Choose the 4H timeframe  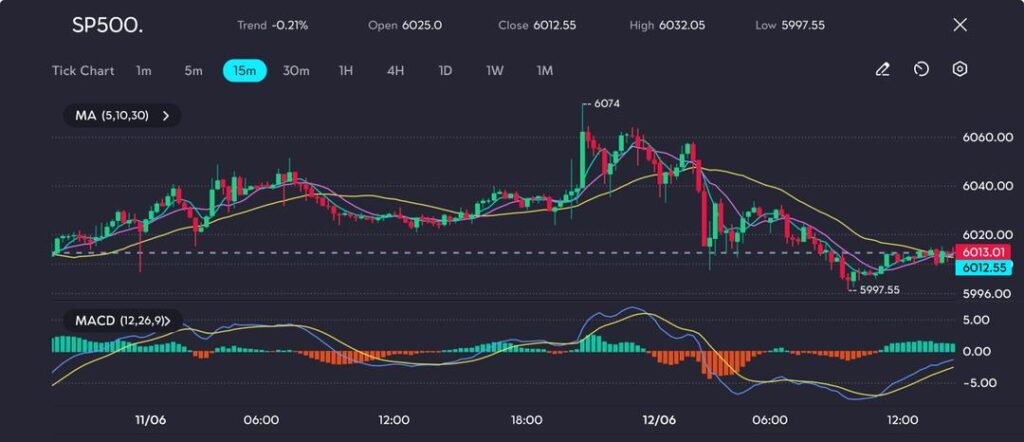[395, 71]
